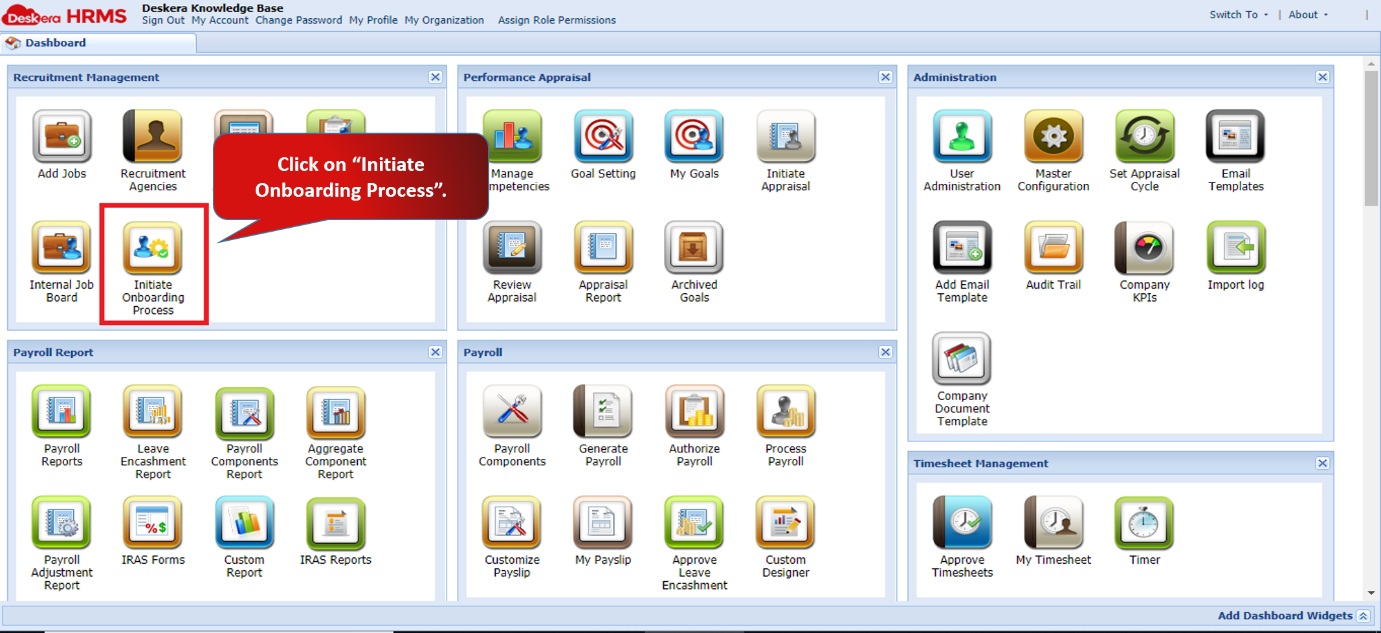Open Goal Setting
1381x633 pixels.
[603, 136]
